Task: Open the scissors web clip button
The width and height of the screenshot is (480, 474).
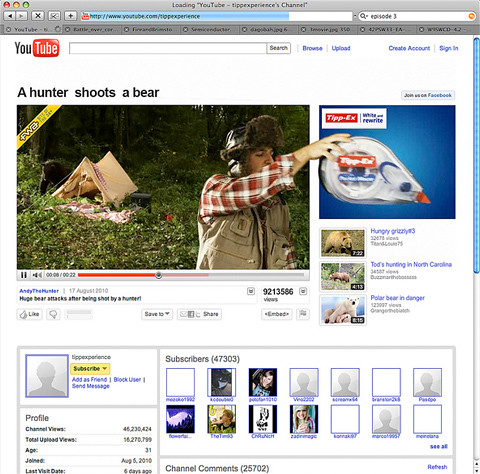Action: [54, 16]
